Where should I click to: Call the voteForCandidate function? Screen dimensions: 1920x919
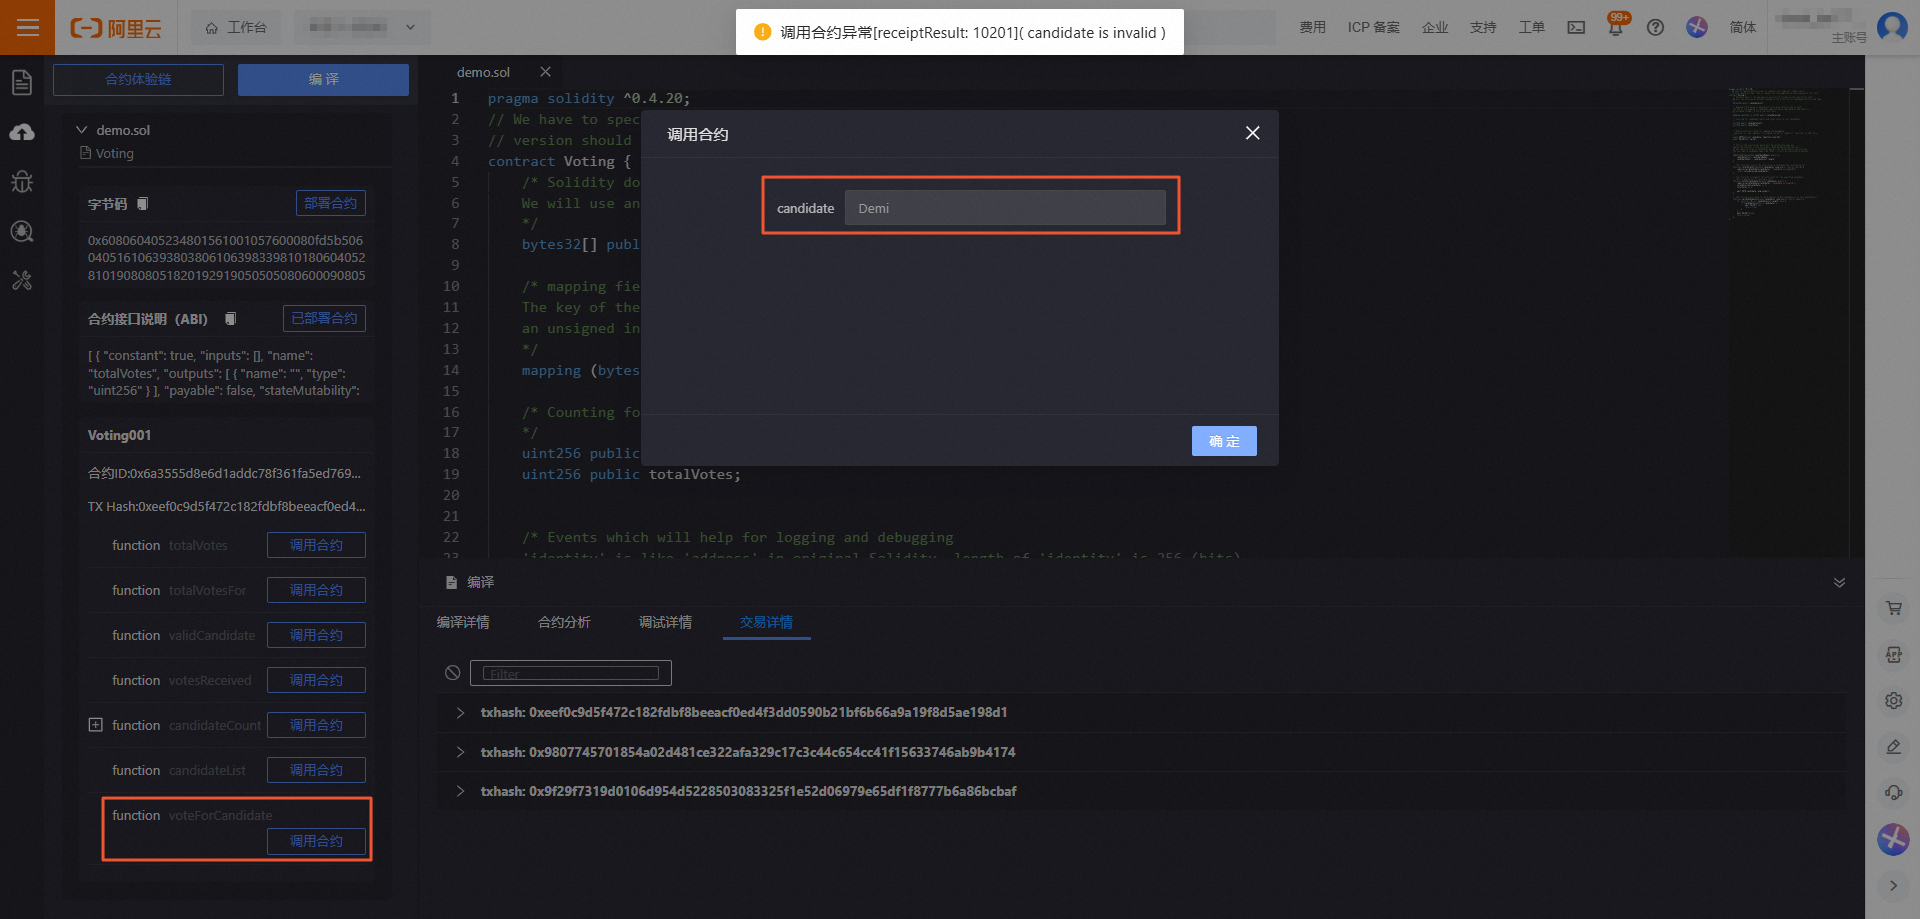[x=316, y=841]
